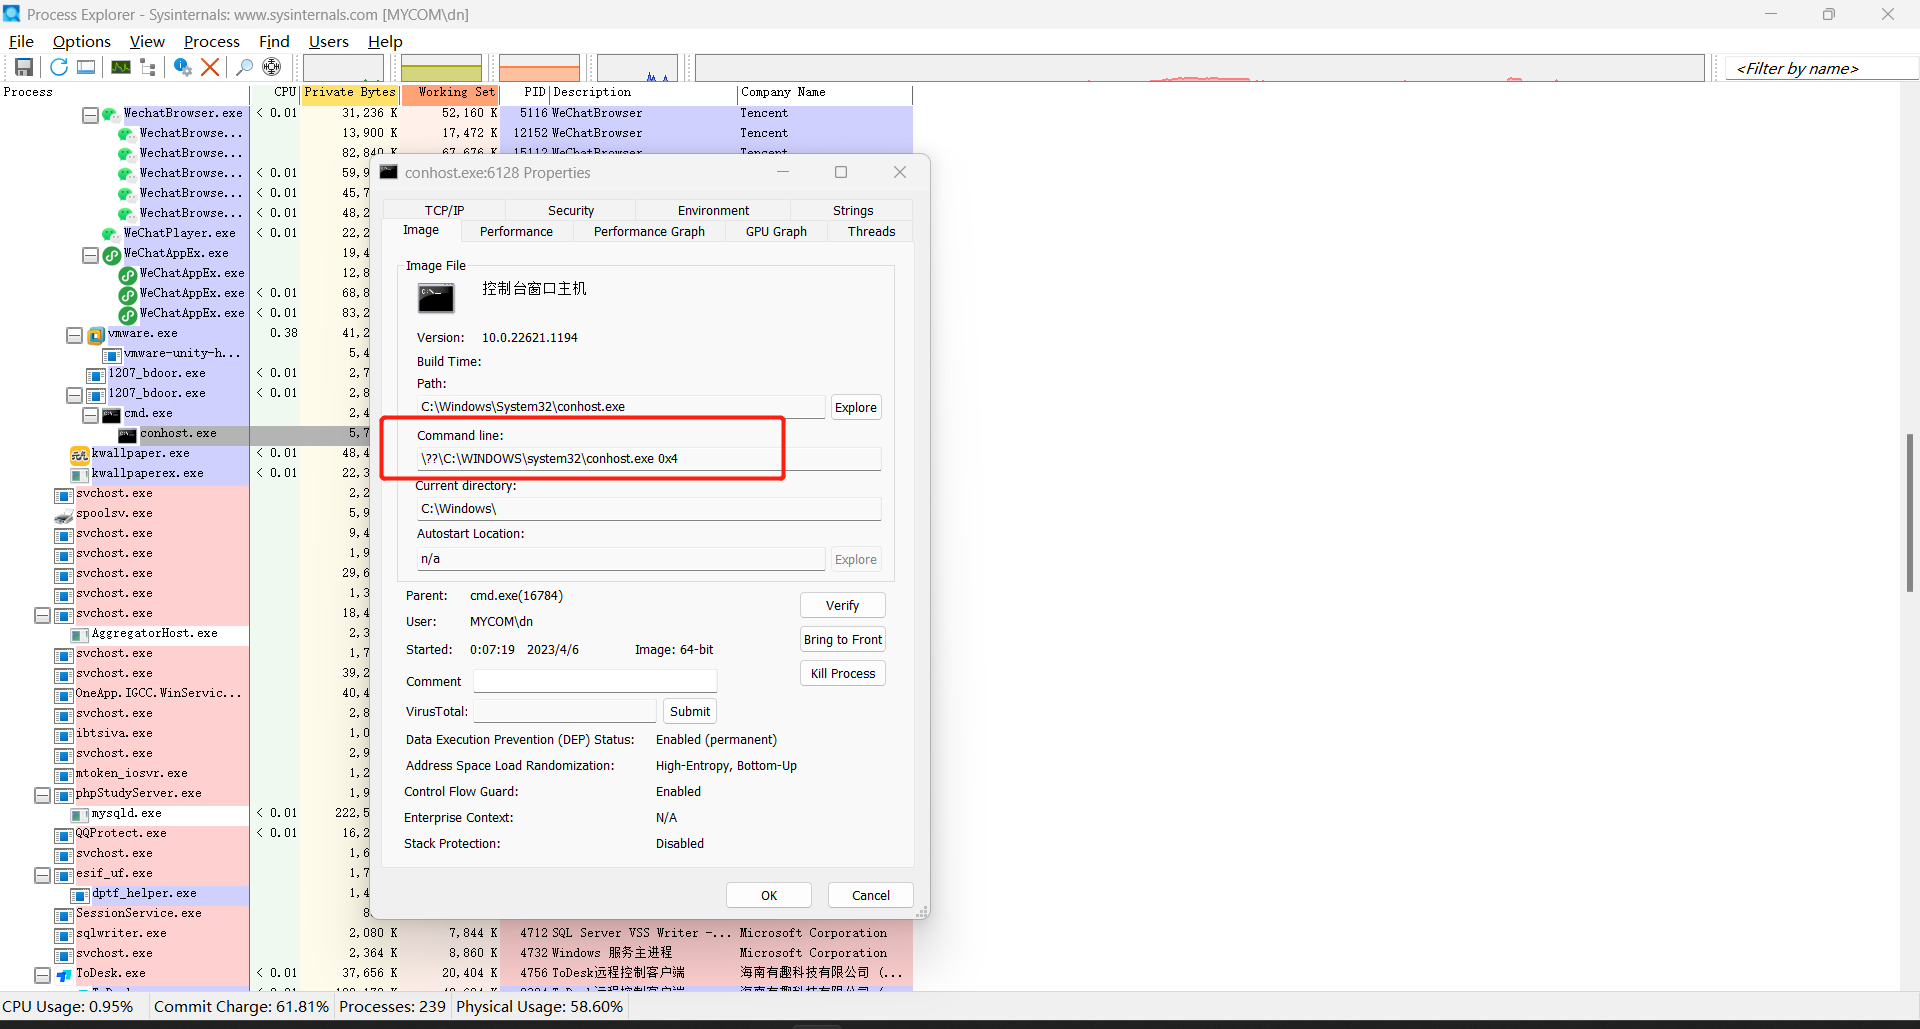The height and width of the screenshot is (1029, 1920).
Task: Open the Options menu
Action: pos(82,41)
